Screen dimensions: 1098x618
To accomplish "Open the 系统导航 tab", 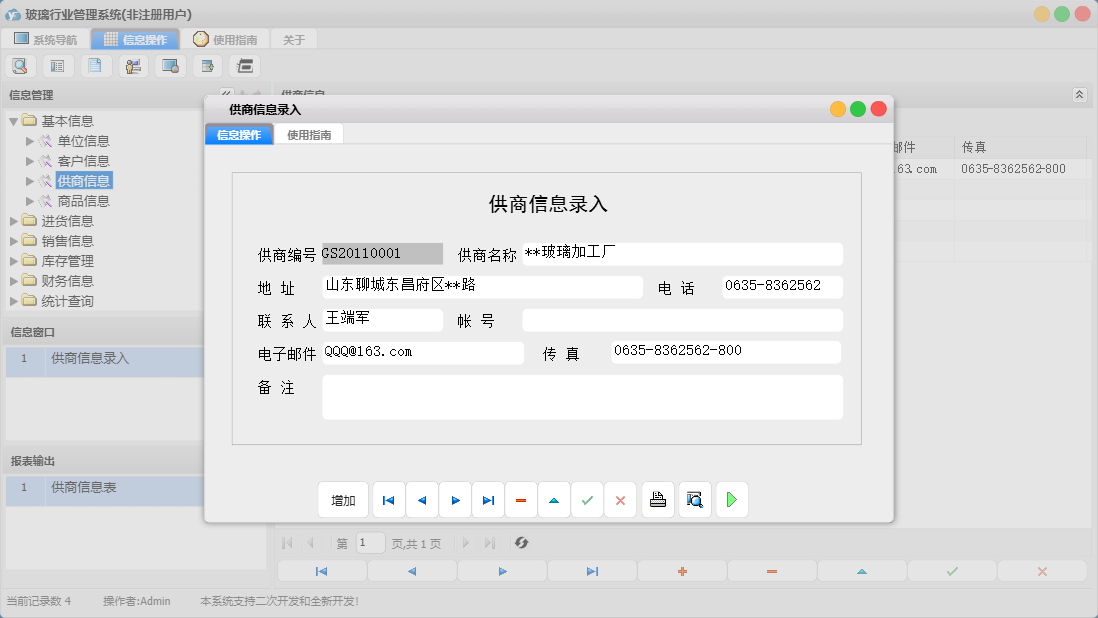I will (x=47, y=38).
